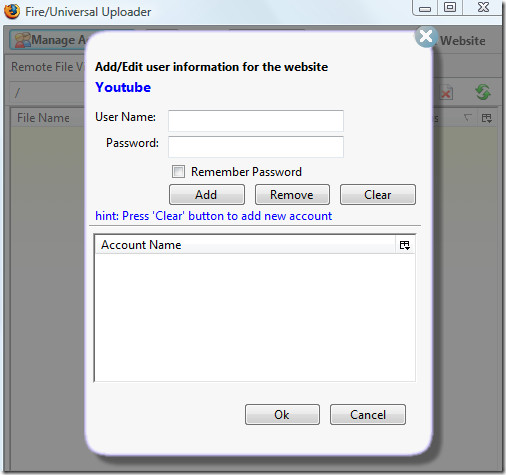Viewport: 506px width, 475px height.
Task: Click the Manage Accounts users icon
Action: pos(23,40)
